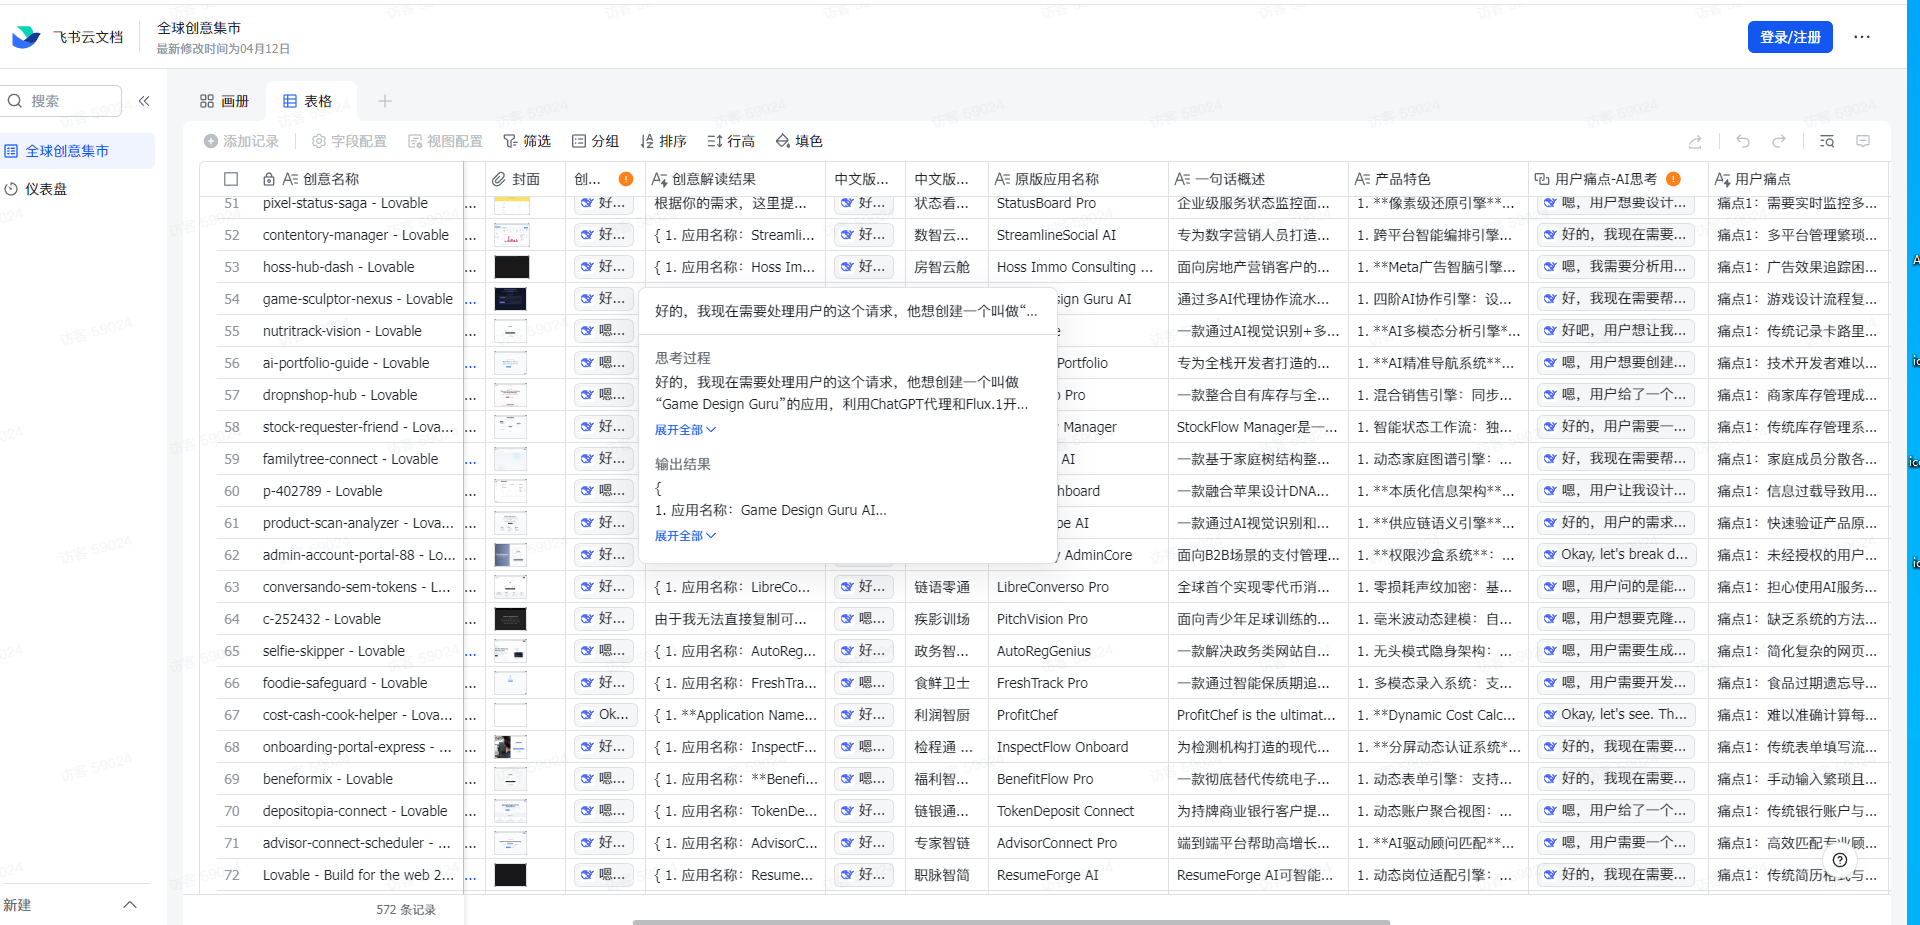Collapse the left sidebar

click(144, 101)
